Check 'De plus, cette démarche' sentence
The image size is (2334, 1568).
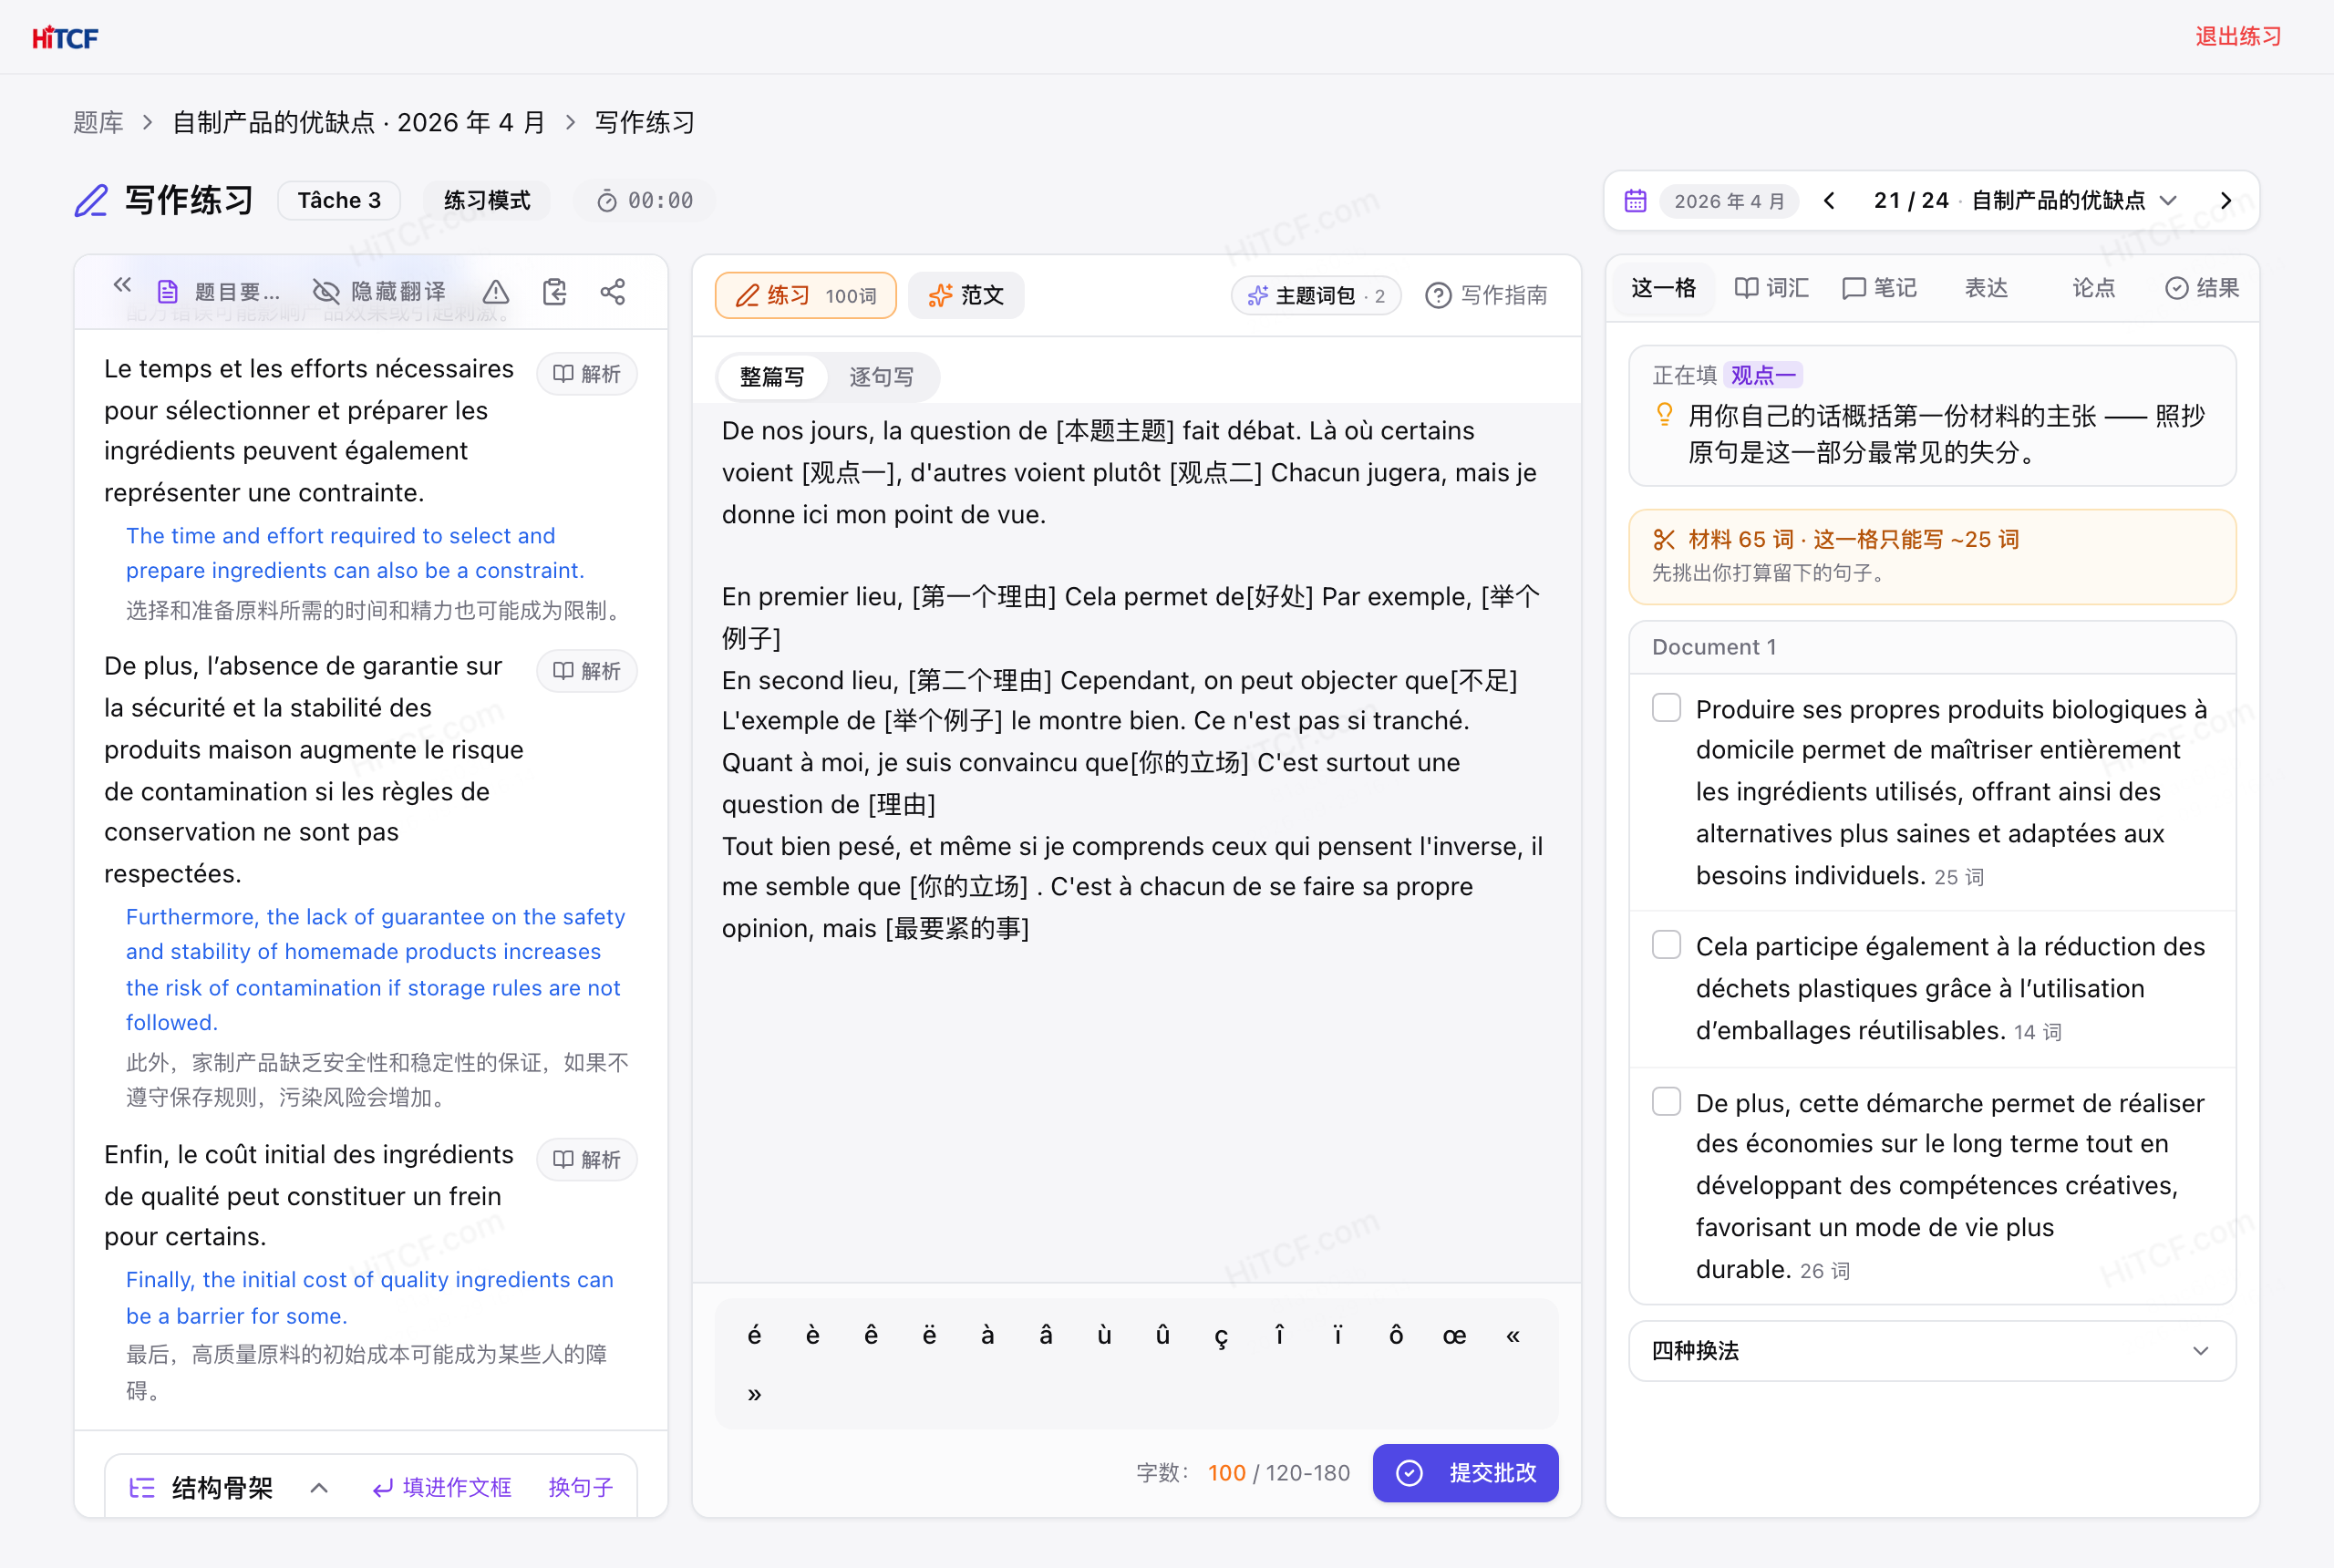coord(1666,1102)
